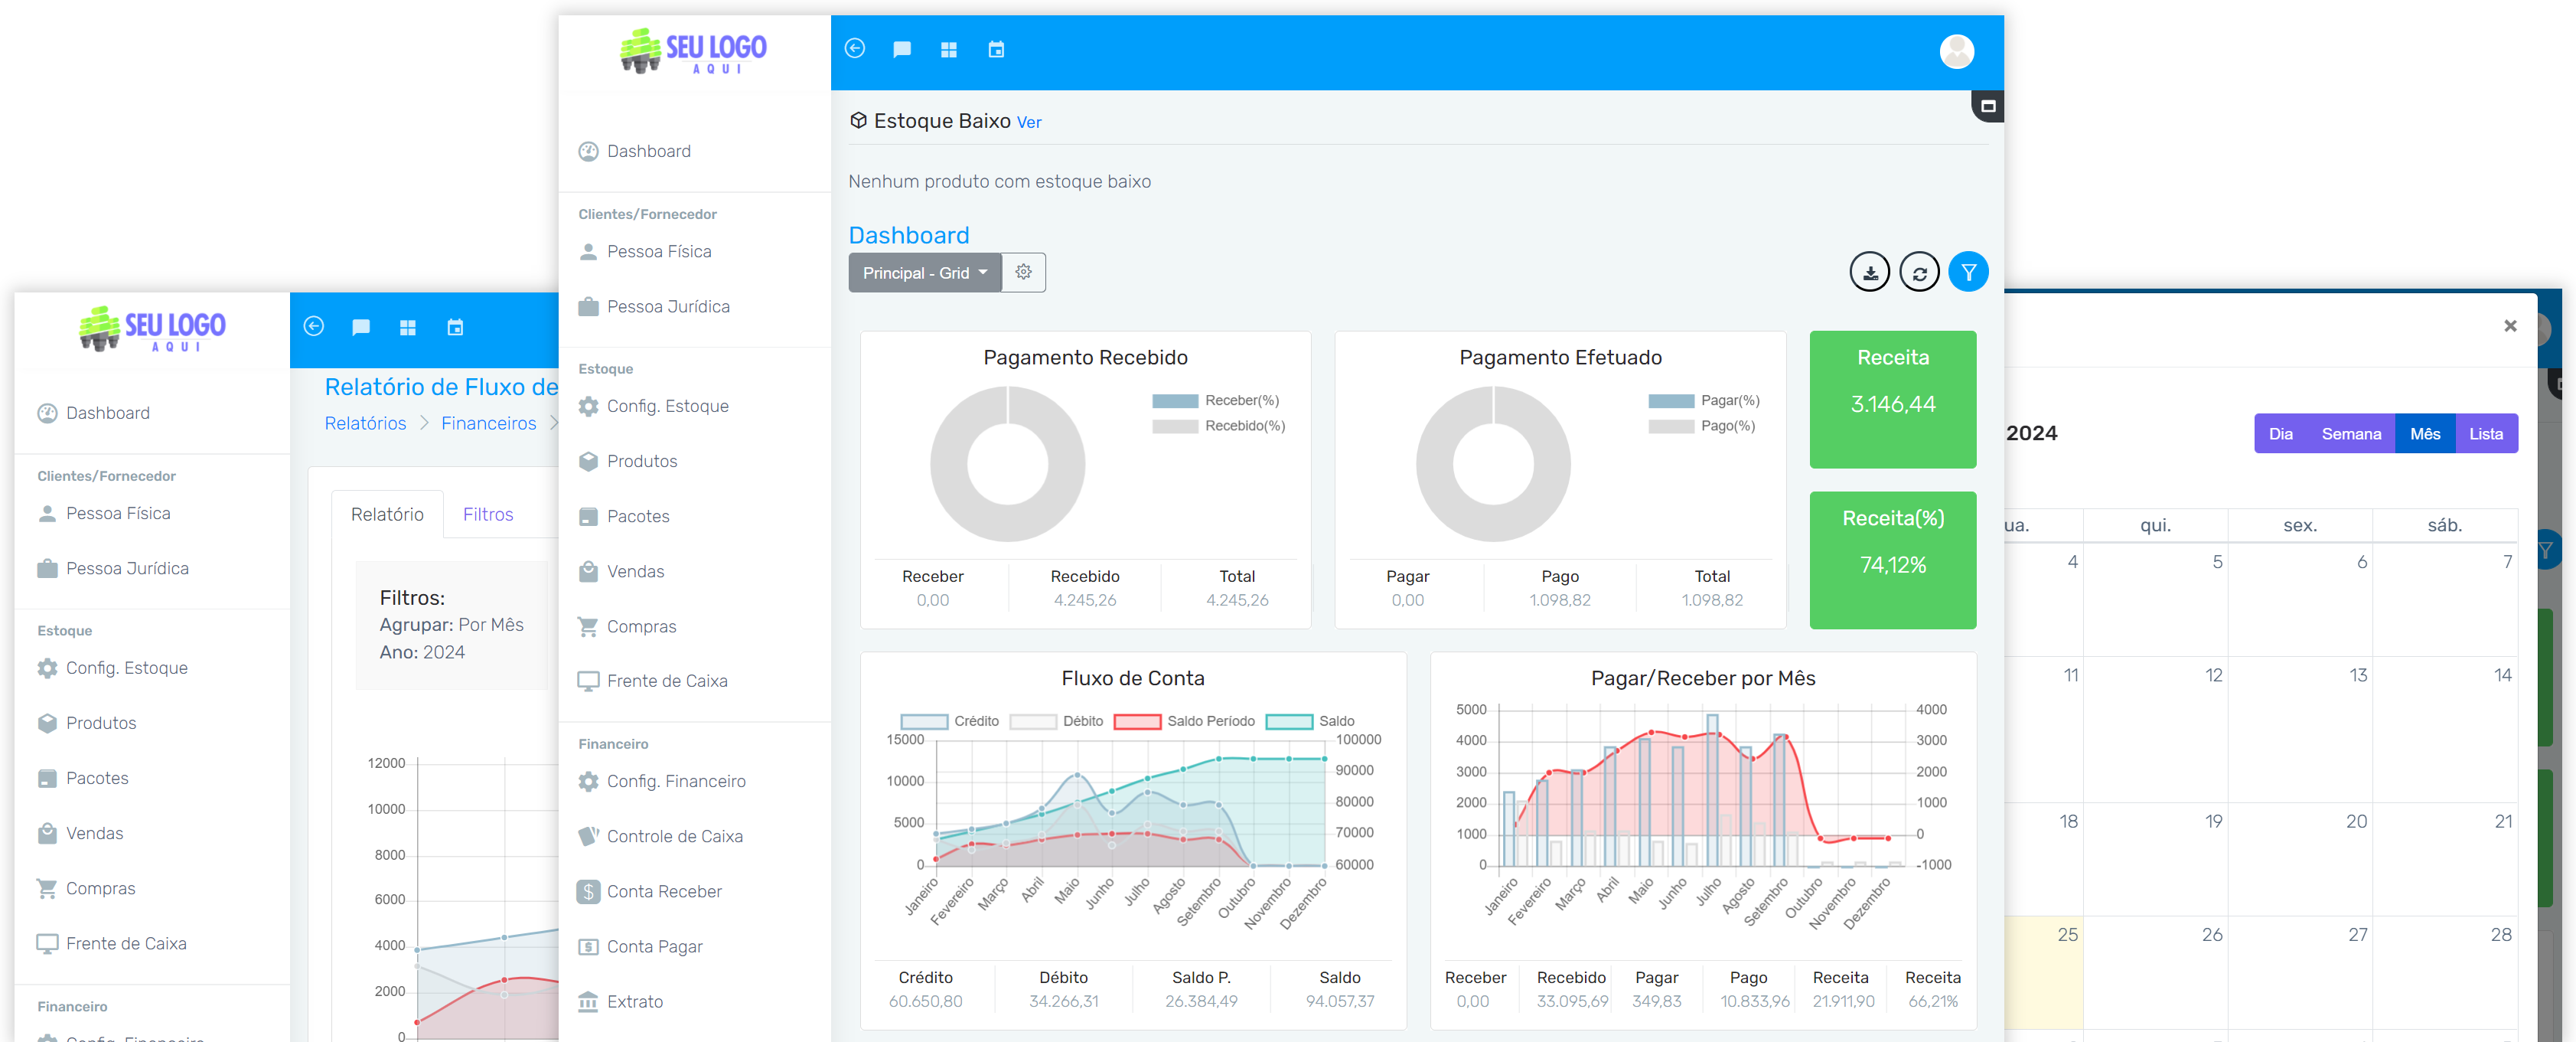Click the back arrow icon in the front window header
The width and height of the screenshot is (2576, 1042).
click(x=854, y=48)
